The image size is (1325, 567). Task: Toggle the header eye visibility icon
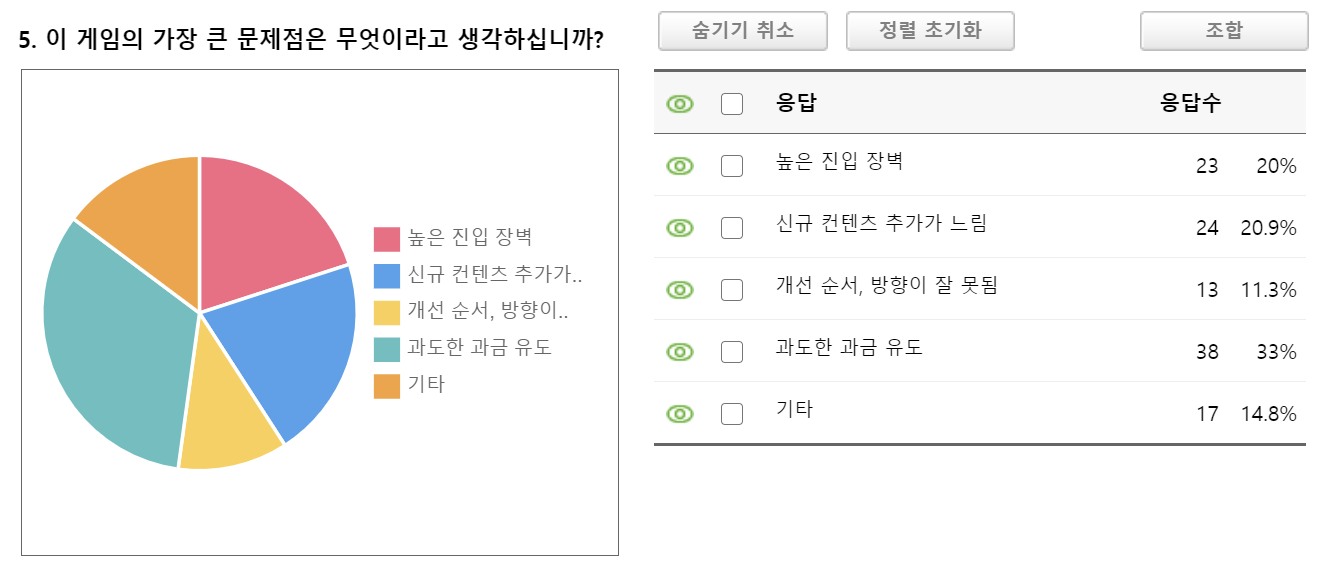coord(680,104)
